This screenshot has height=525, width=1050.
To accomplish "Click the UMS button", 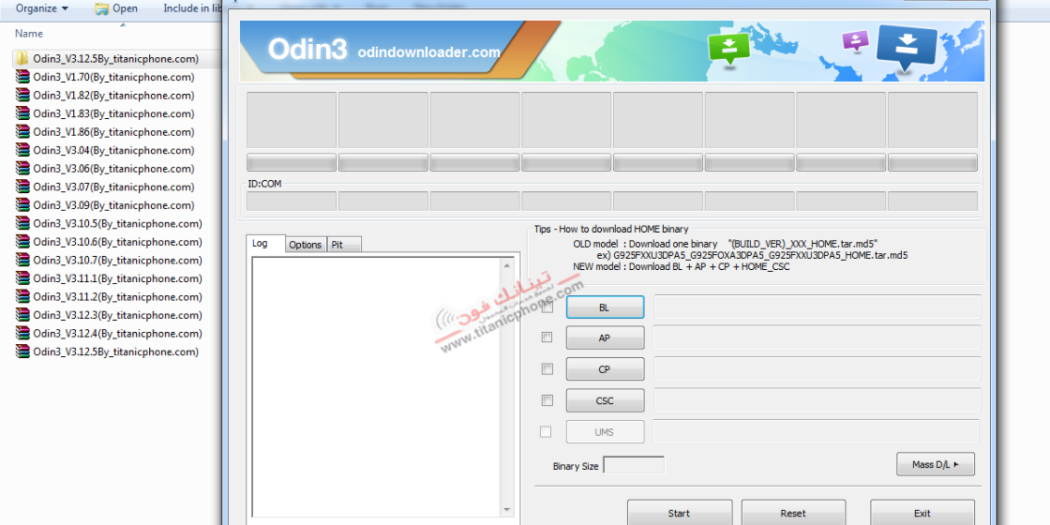I will (x=605, y=432).
